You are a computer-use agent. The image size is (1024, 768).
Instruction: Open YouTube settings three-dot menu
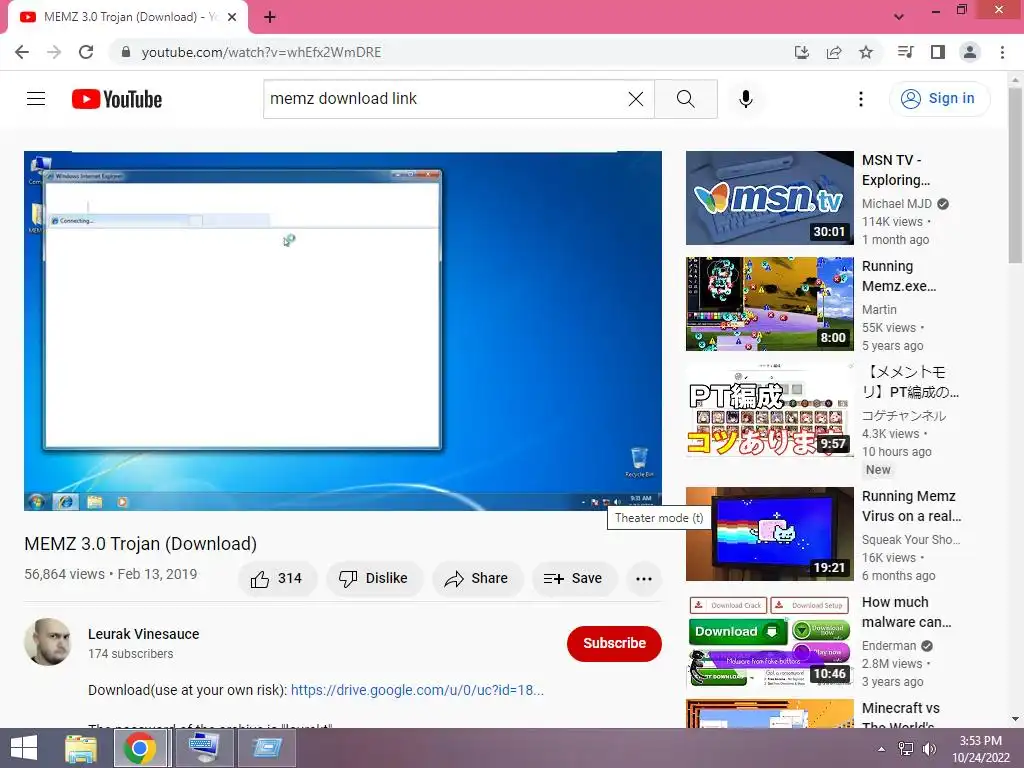coord(861,99)
